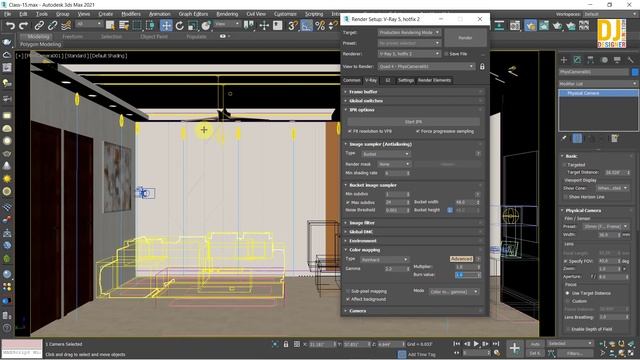Switch to the Render Elements tab
Viewport: 640px width, 360px height.
point(434,80)
